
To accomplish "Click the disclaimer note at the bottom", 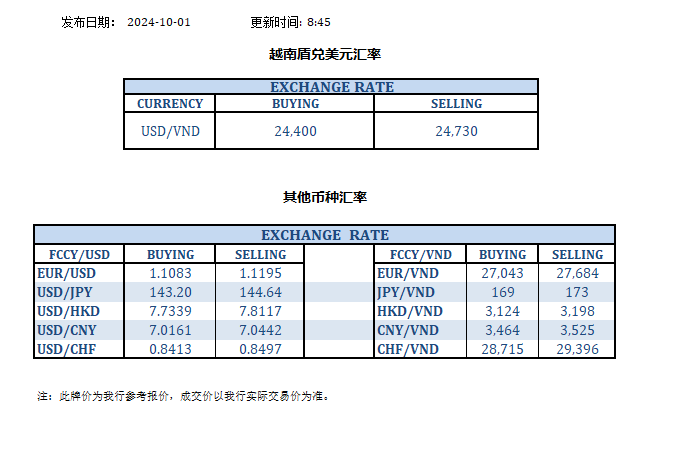I will coord(184,396).
